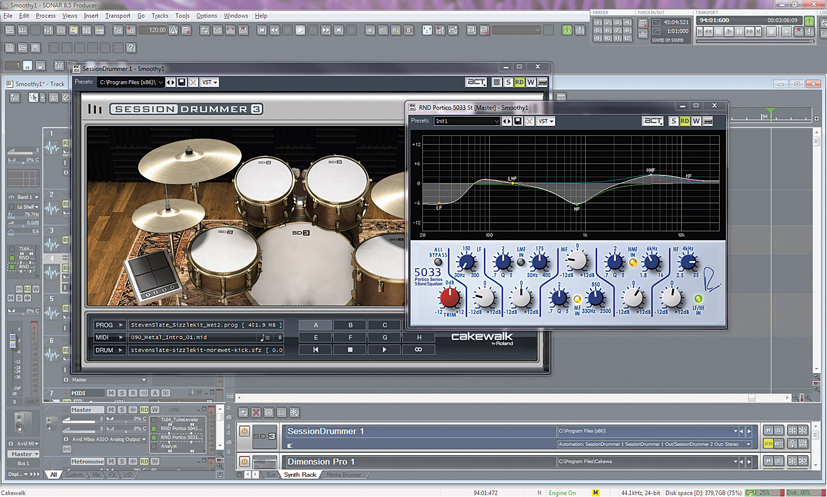This screenshot has height=497, width=827.
Task: Open the File menu
Action: 8,16
